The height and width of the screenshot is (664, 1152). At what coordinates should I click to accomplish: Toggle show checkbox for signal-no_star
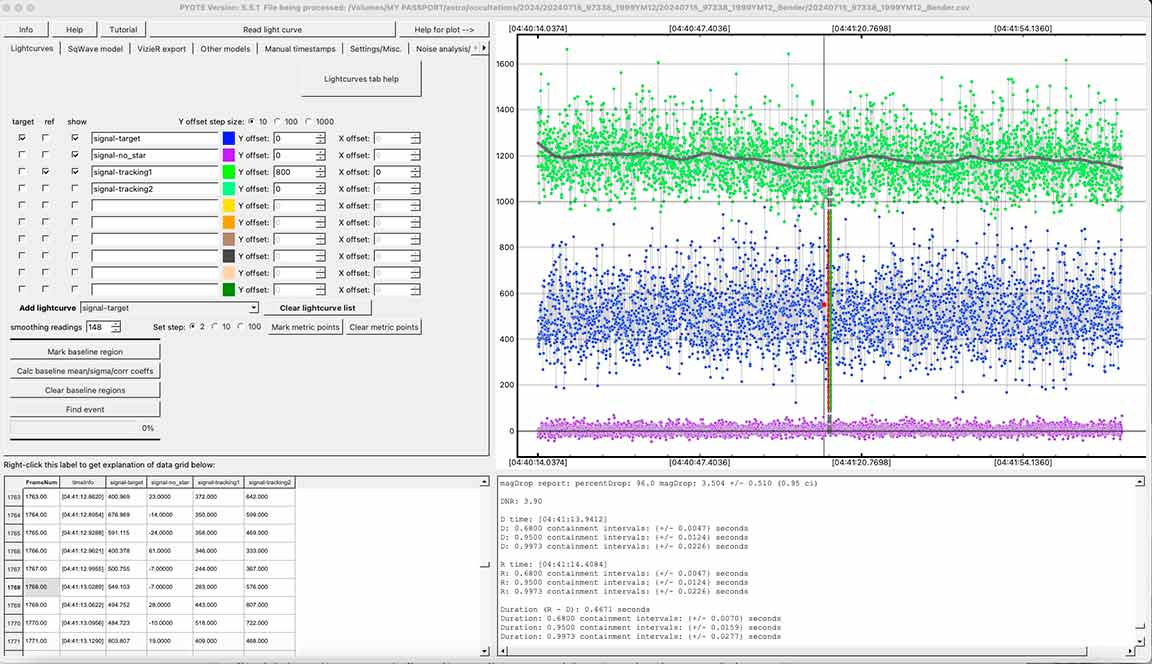point(75,155)
